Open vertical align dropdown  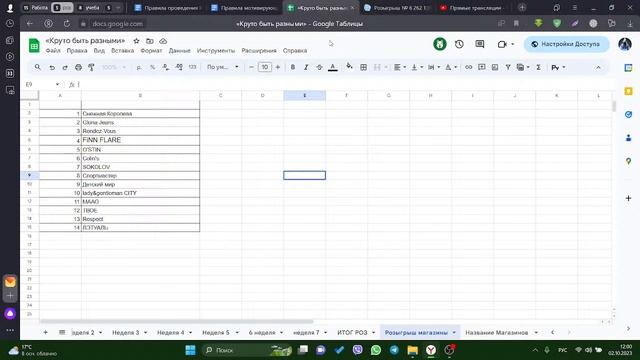coord(417,67)
